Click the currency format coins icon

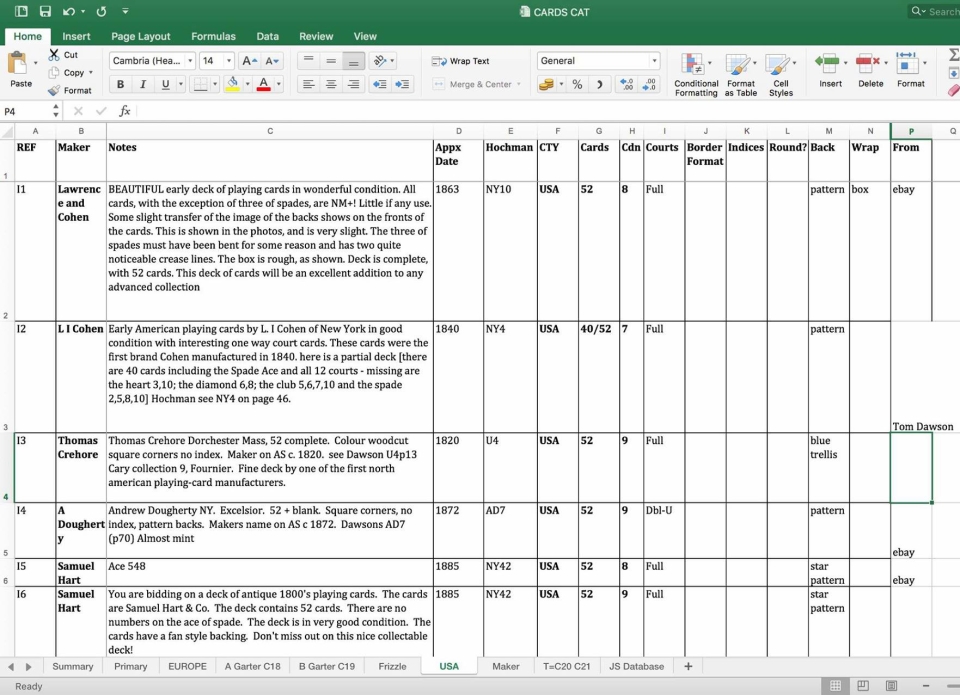tap(546, 84)
